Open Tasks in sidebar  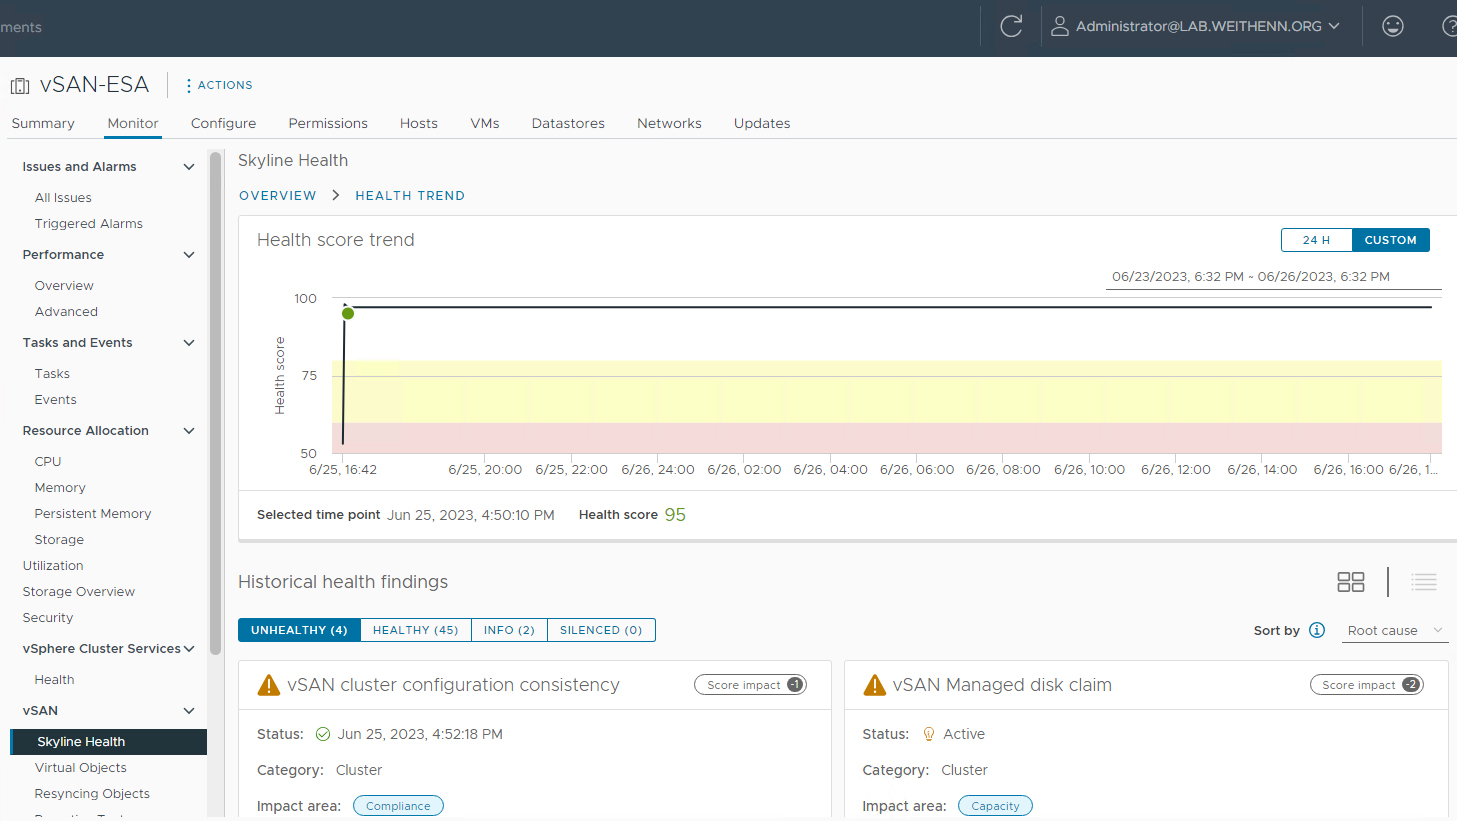(52, 374)
